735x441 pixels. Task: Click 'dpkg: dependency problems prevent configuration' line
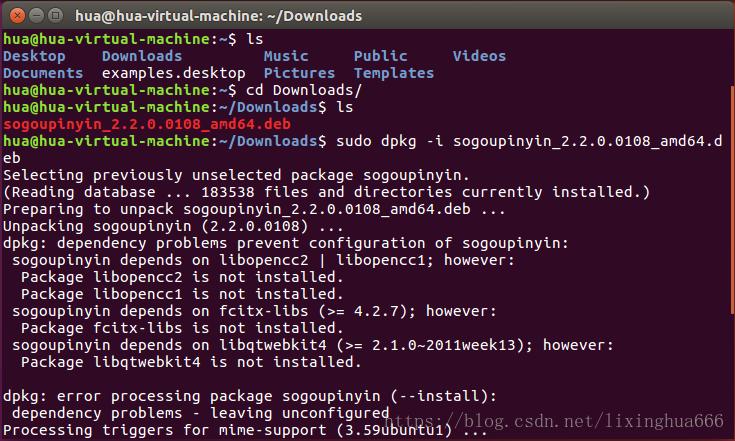click(x=285, y=243)
